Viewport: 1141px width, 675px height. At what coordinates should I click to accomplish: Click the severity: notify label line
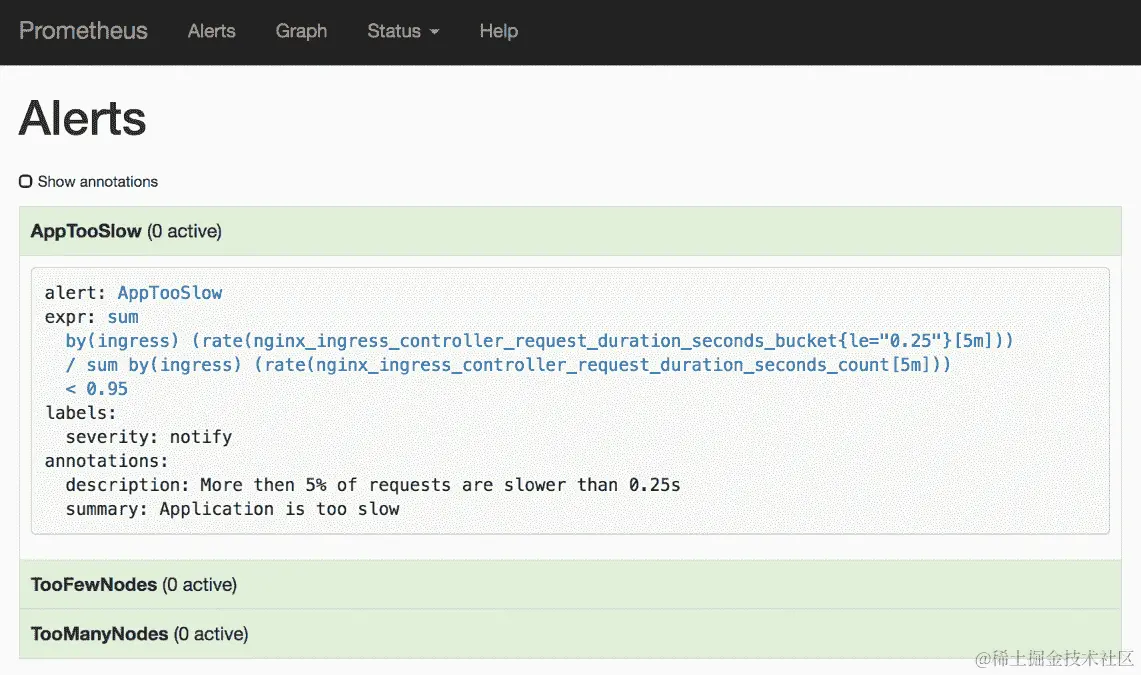click(x=148, y=437)
